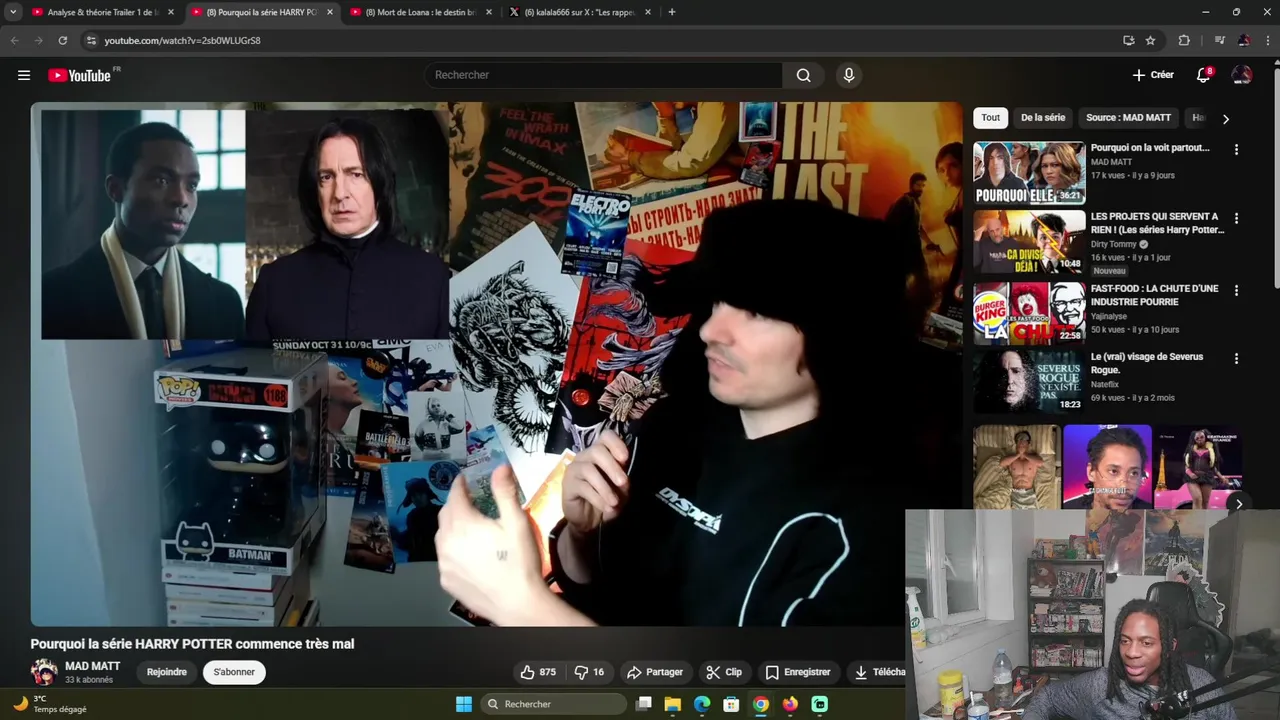
Task: Open Pourquoi on la voit partout thumbnail
Action: [1029, 173]
